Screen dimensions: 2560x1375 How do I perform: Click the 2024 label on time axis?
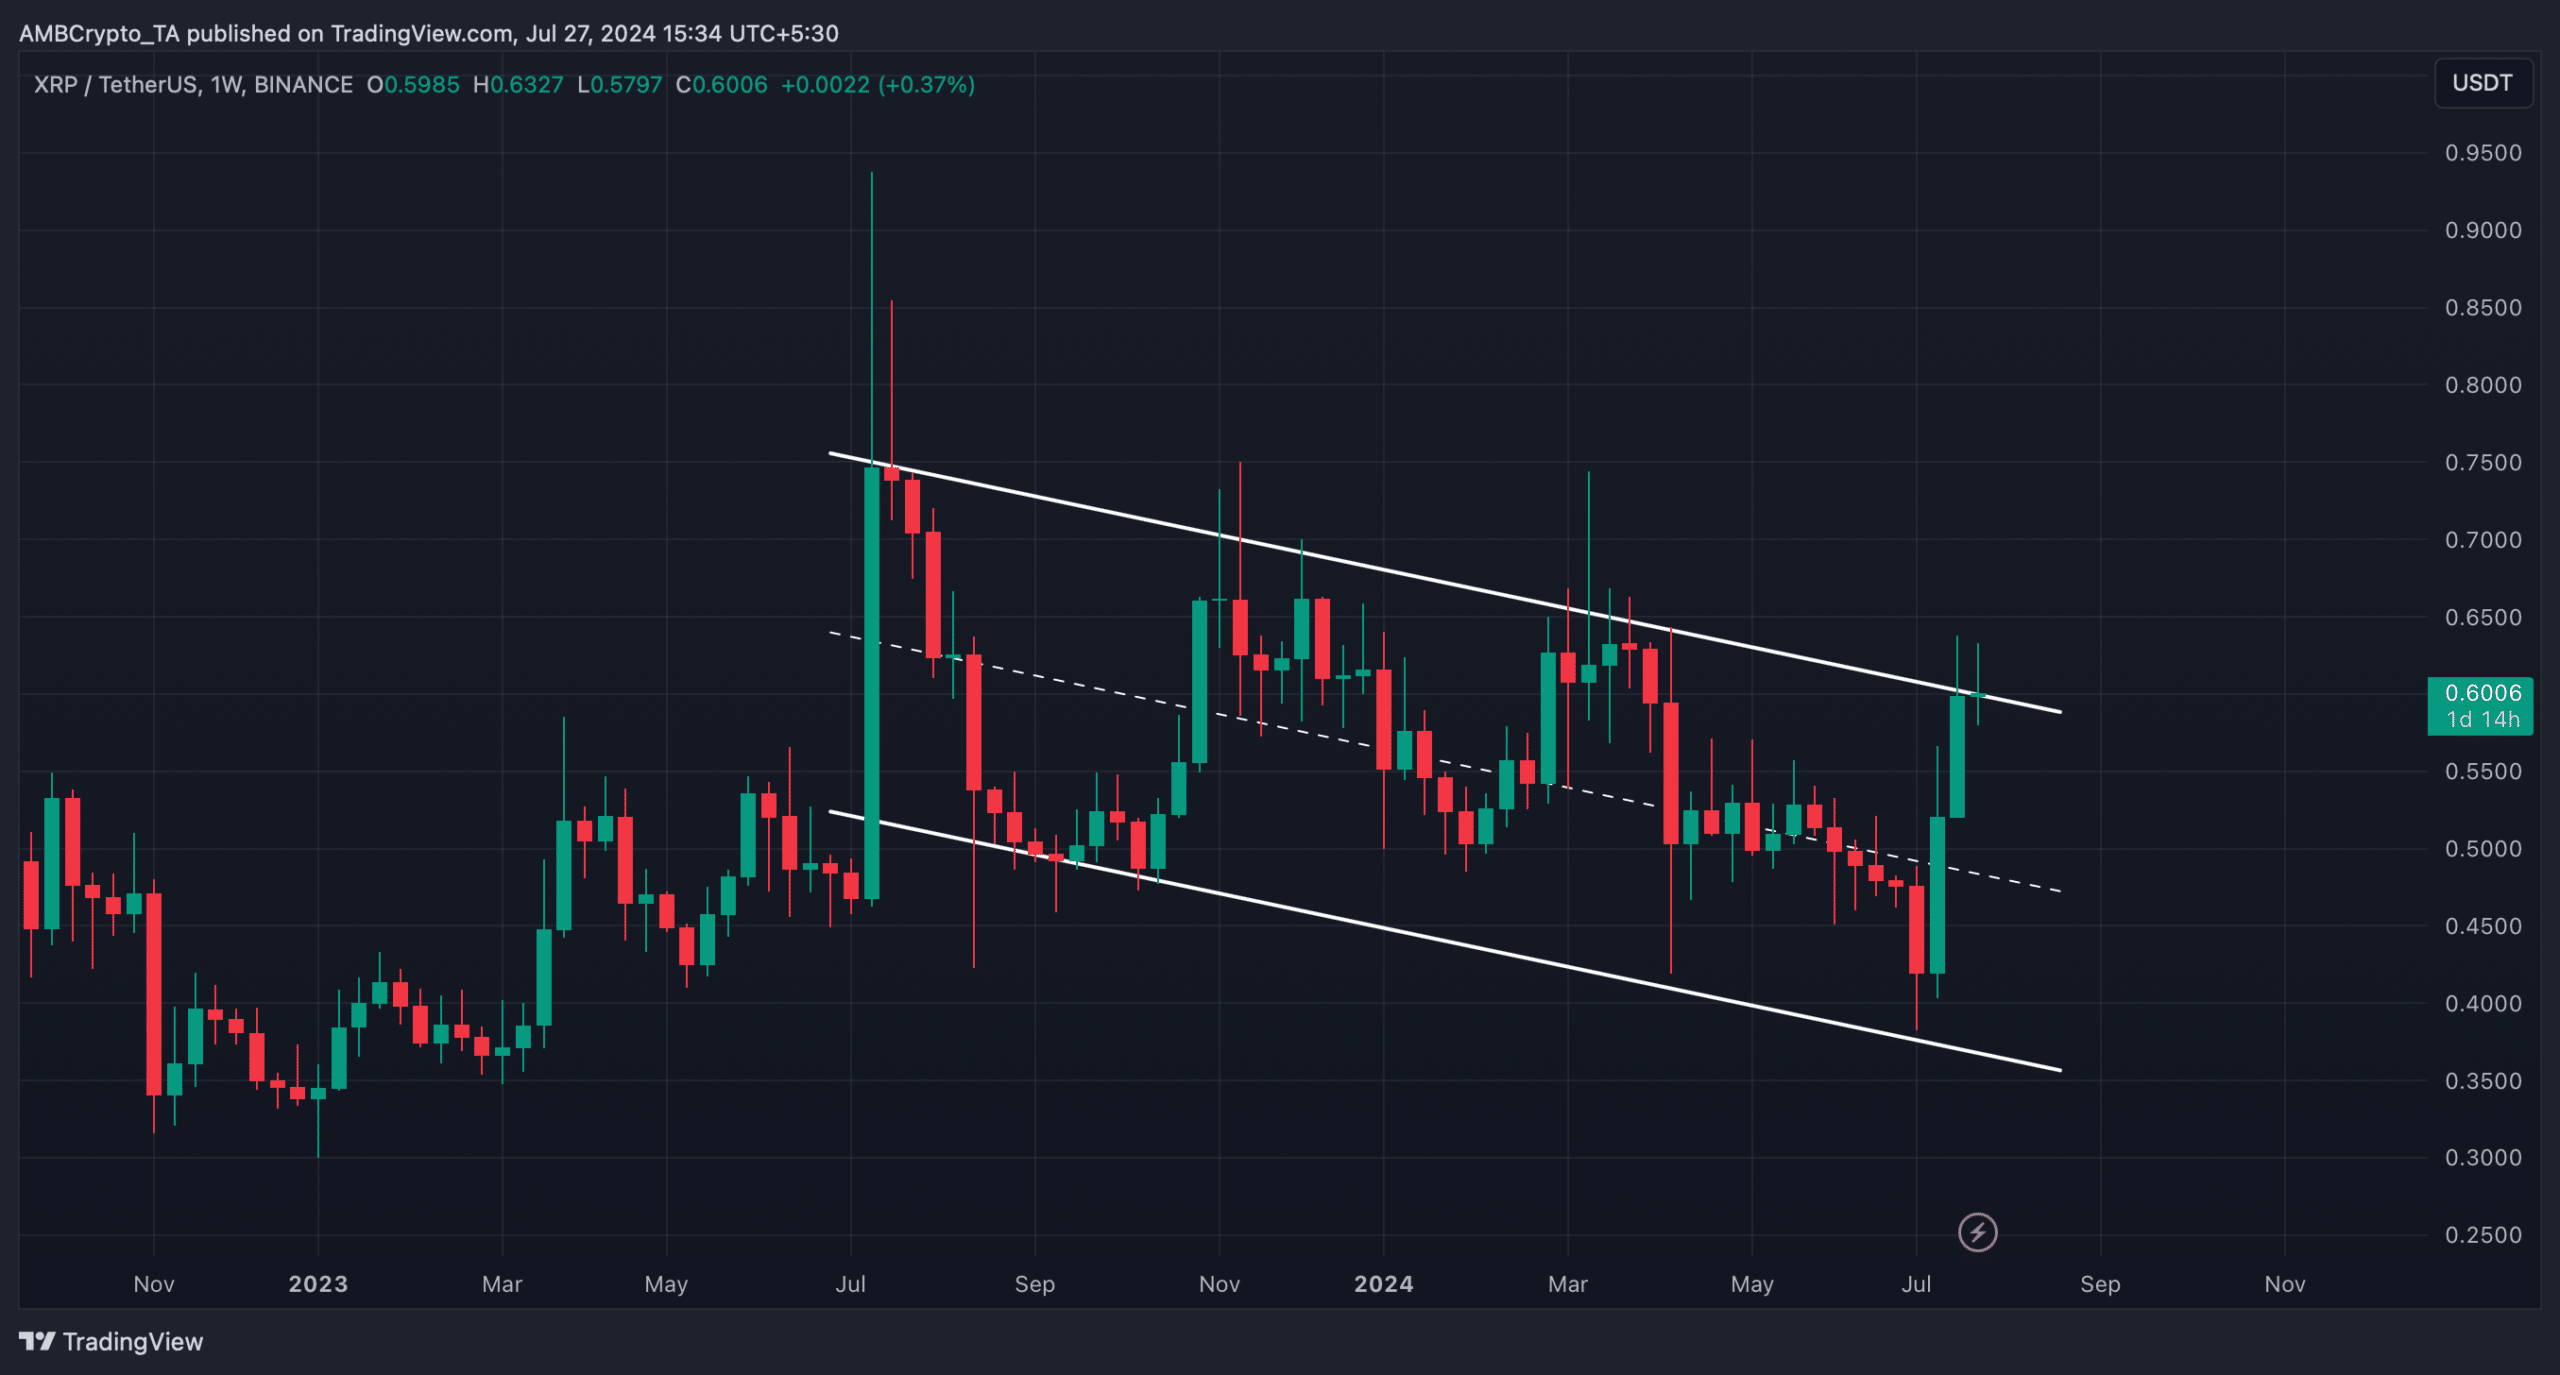pos(1383,1284)
